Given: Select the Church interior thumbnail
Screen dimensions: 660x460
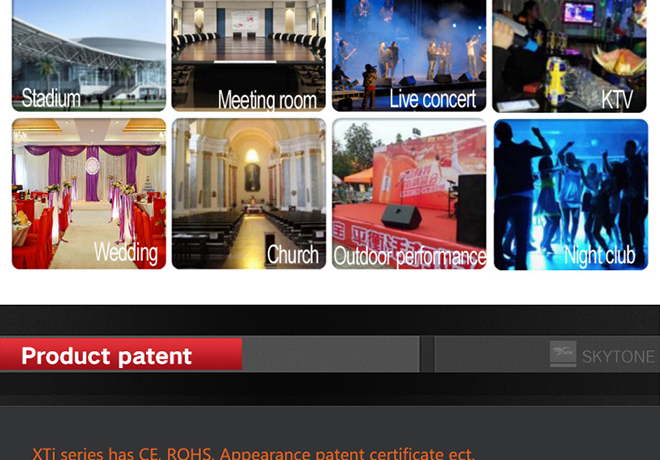Looking at the screenshot, I should [249, 194].
